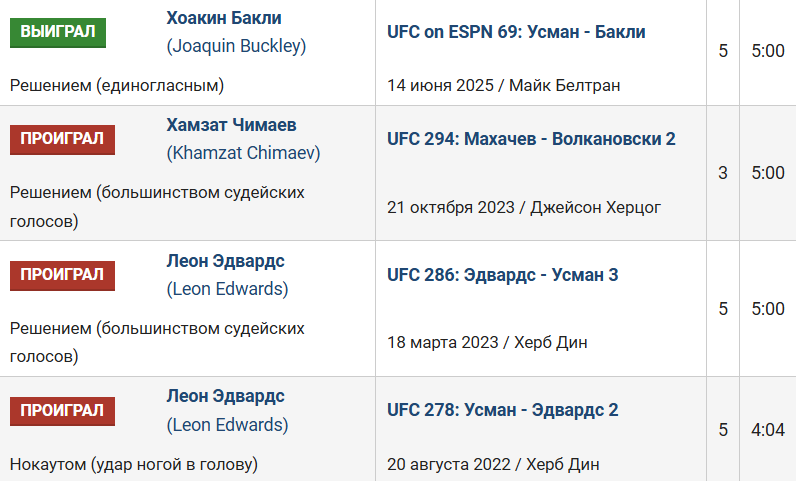The height and width of the screenshot is (481, 796).
Task: Click ПРОИГРАЛ badge in the UFC 286 row
Action: pyautogui.click(x=62, y=275)
